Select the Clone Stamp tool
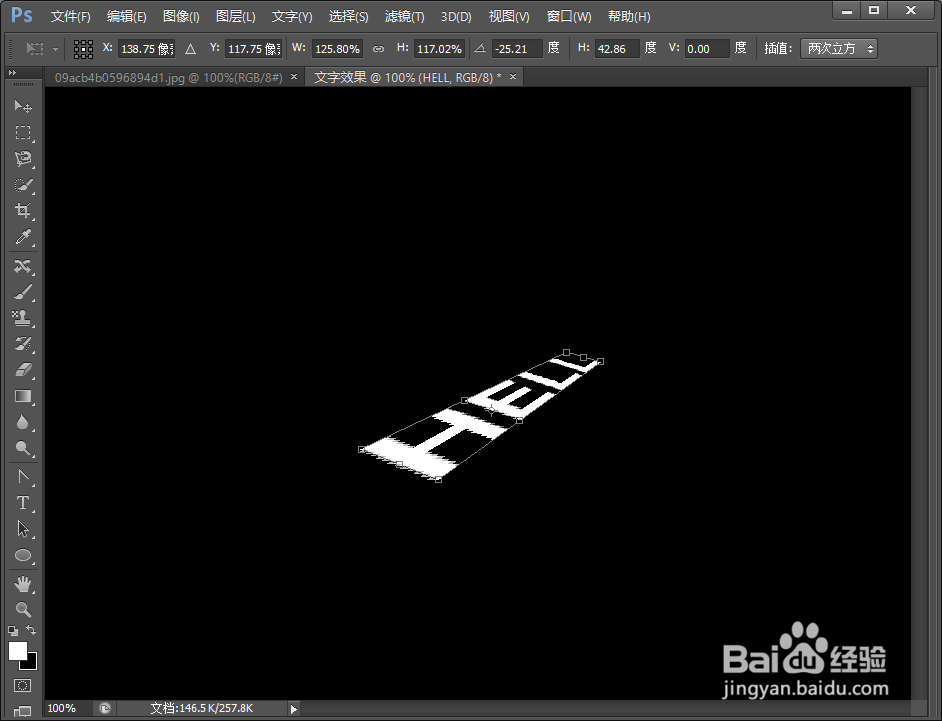 [23, 318]
